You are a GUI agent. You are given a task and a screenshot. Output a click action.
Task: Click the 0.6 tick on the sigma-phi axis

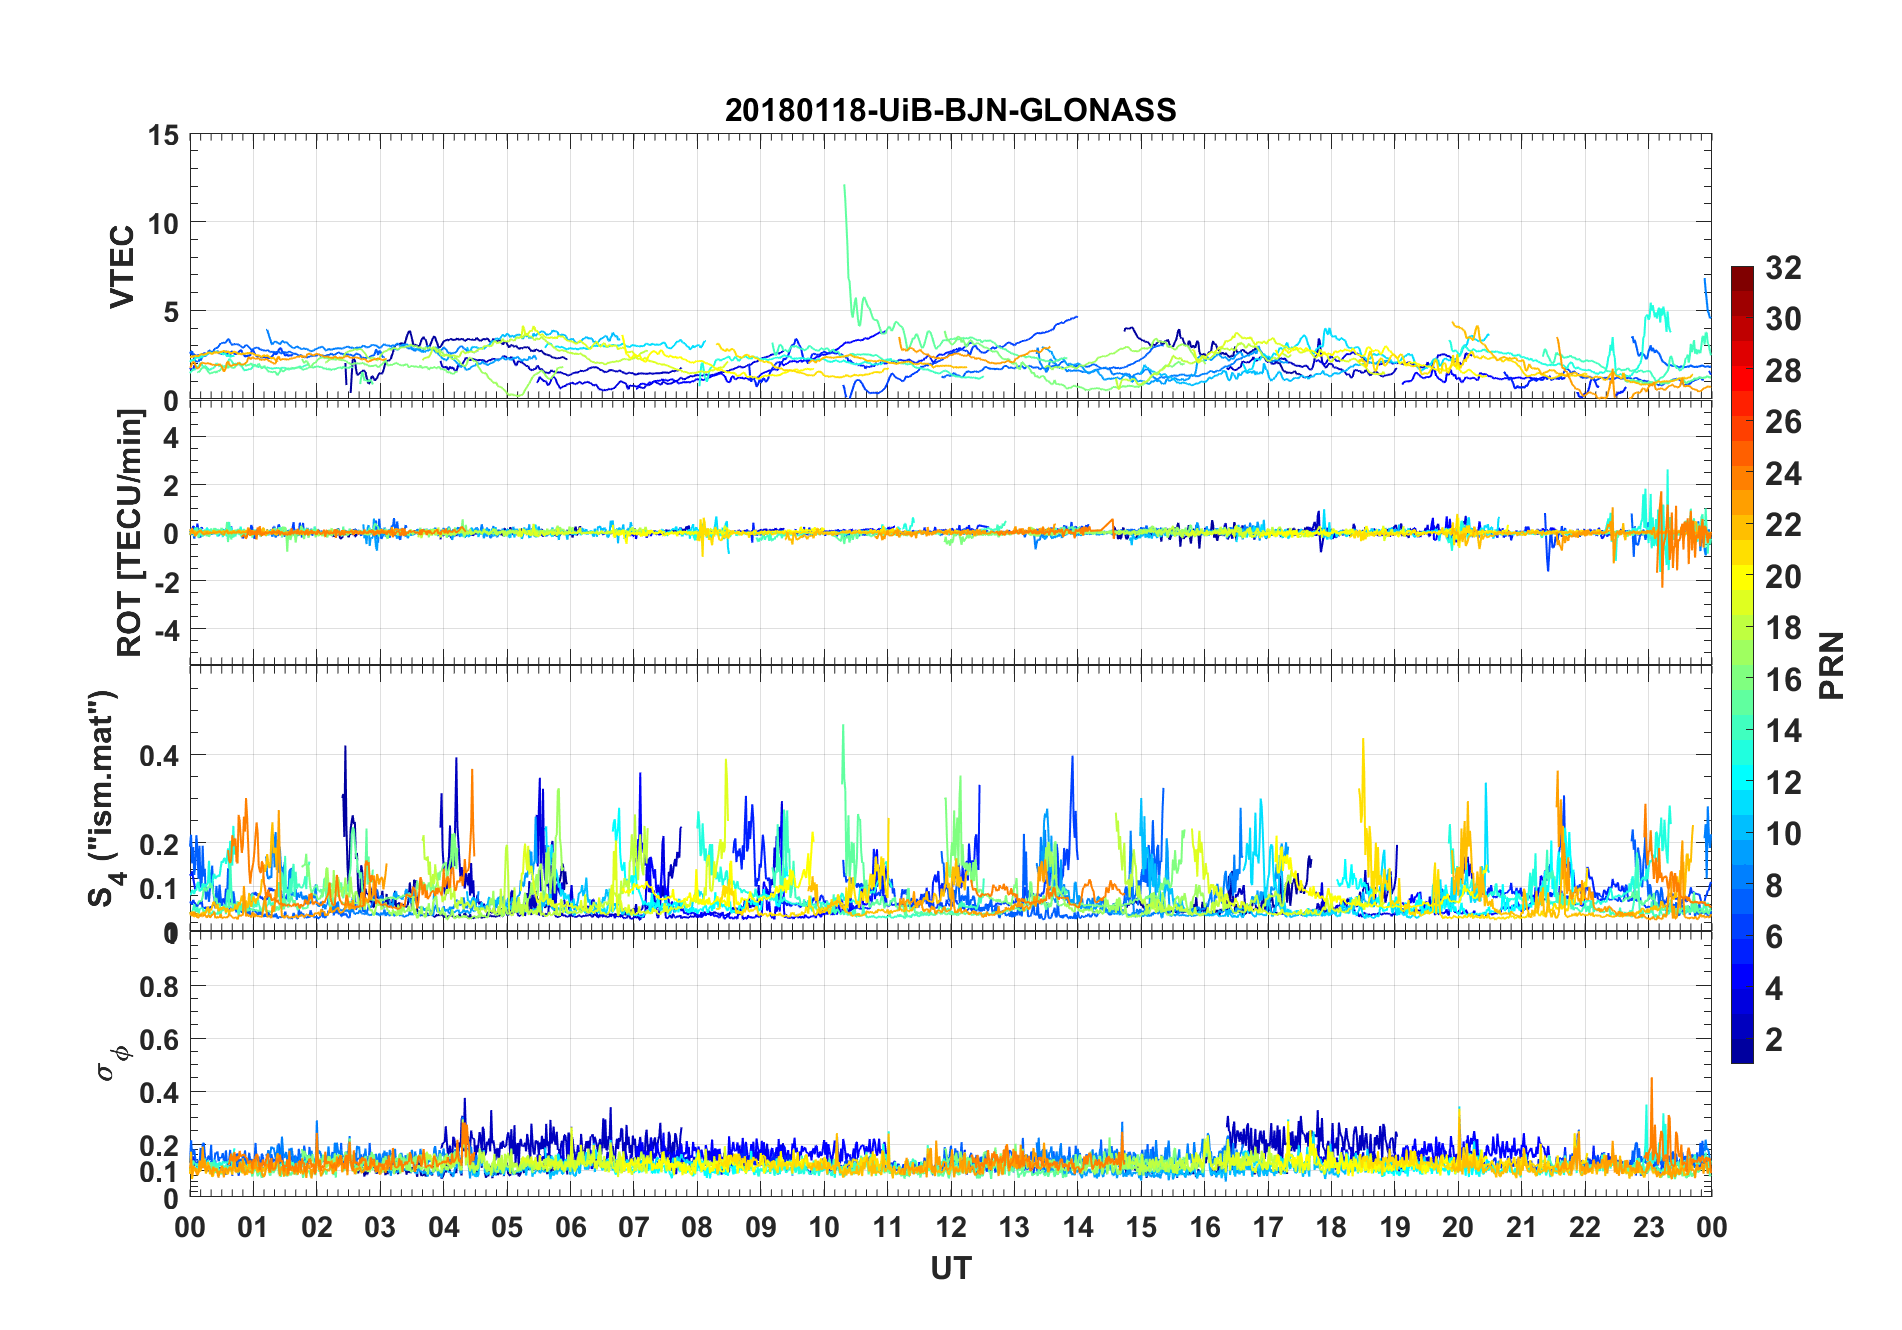tap(160, 1040)
